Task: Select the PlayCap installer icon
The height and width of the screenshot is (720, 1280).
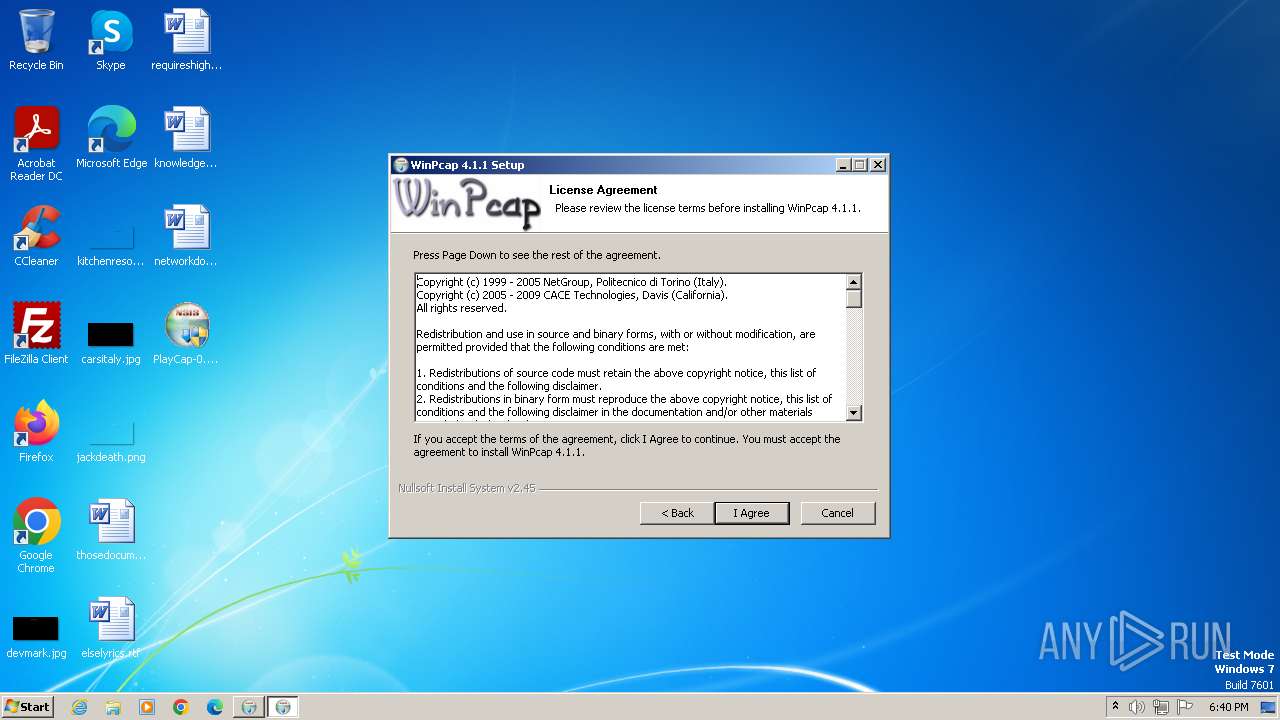Action: (x=186, y=334)
